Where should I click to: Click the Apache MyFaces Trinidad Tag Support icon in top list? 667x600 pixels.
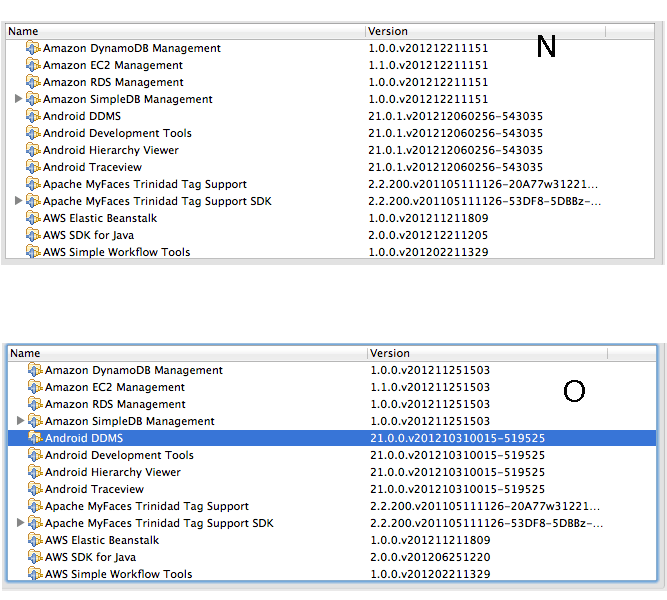click(33, 184)
